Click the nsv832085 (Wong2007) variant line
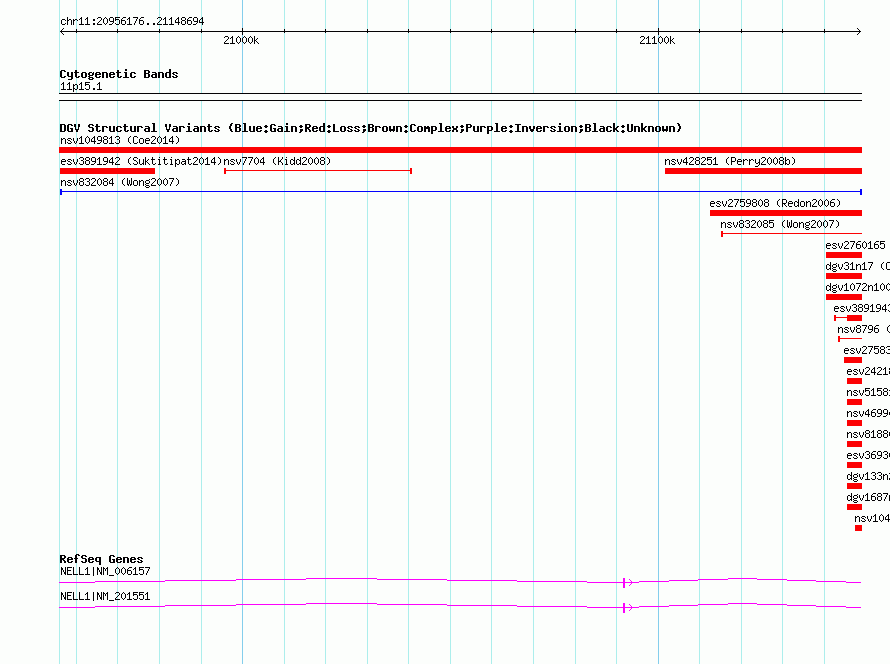 click(x=790, y=234)
